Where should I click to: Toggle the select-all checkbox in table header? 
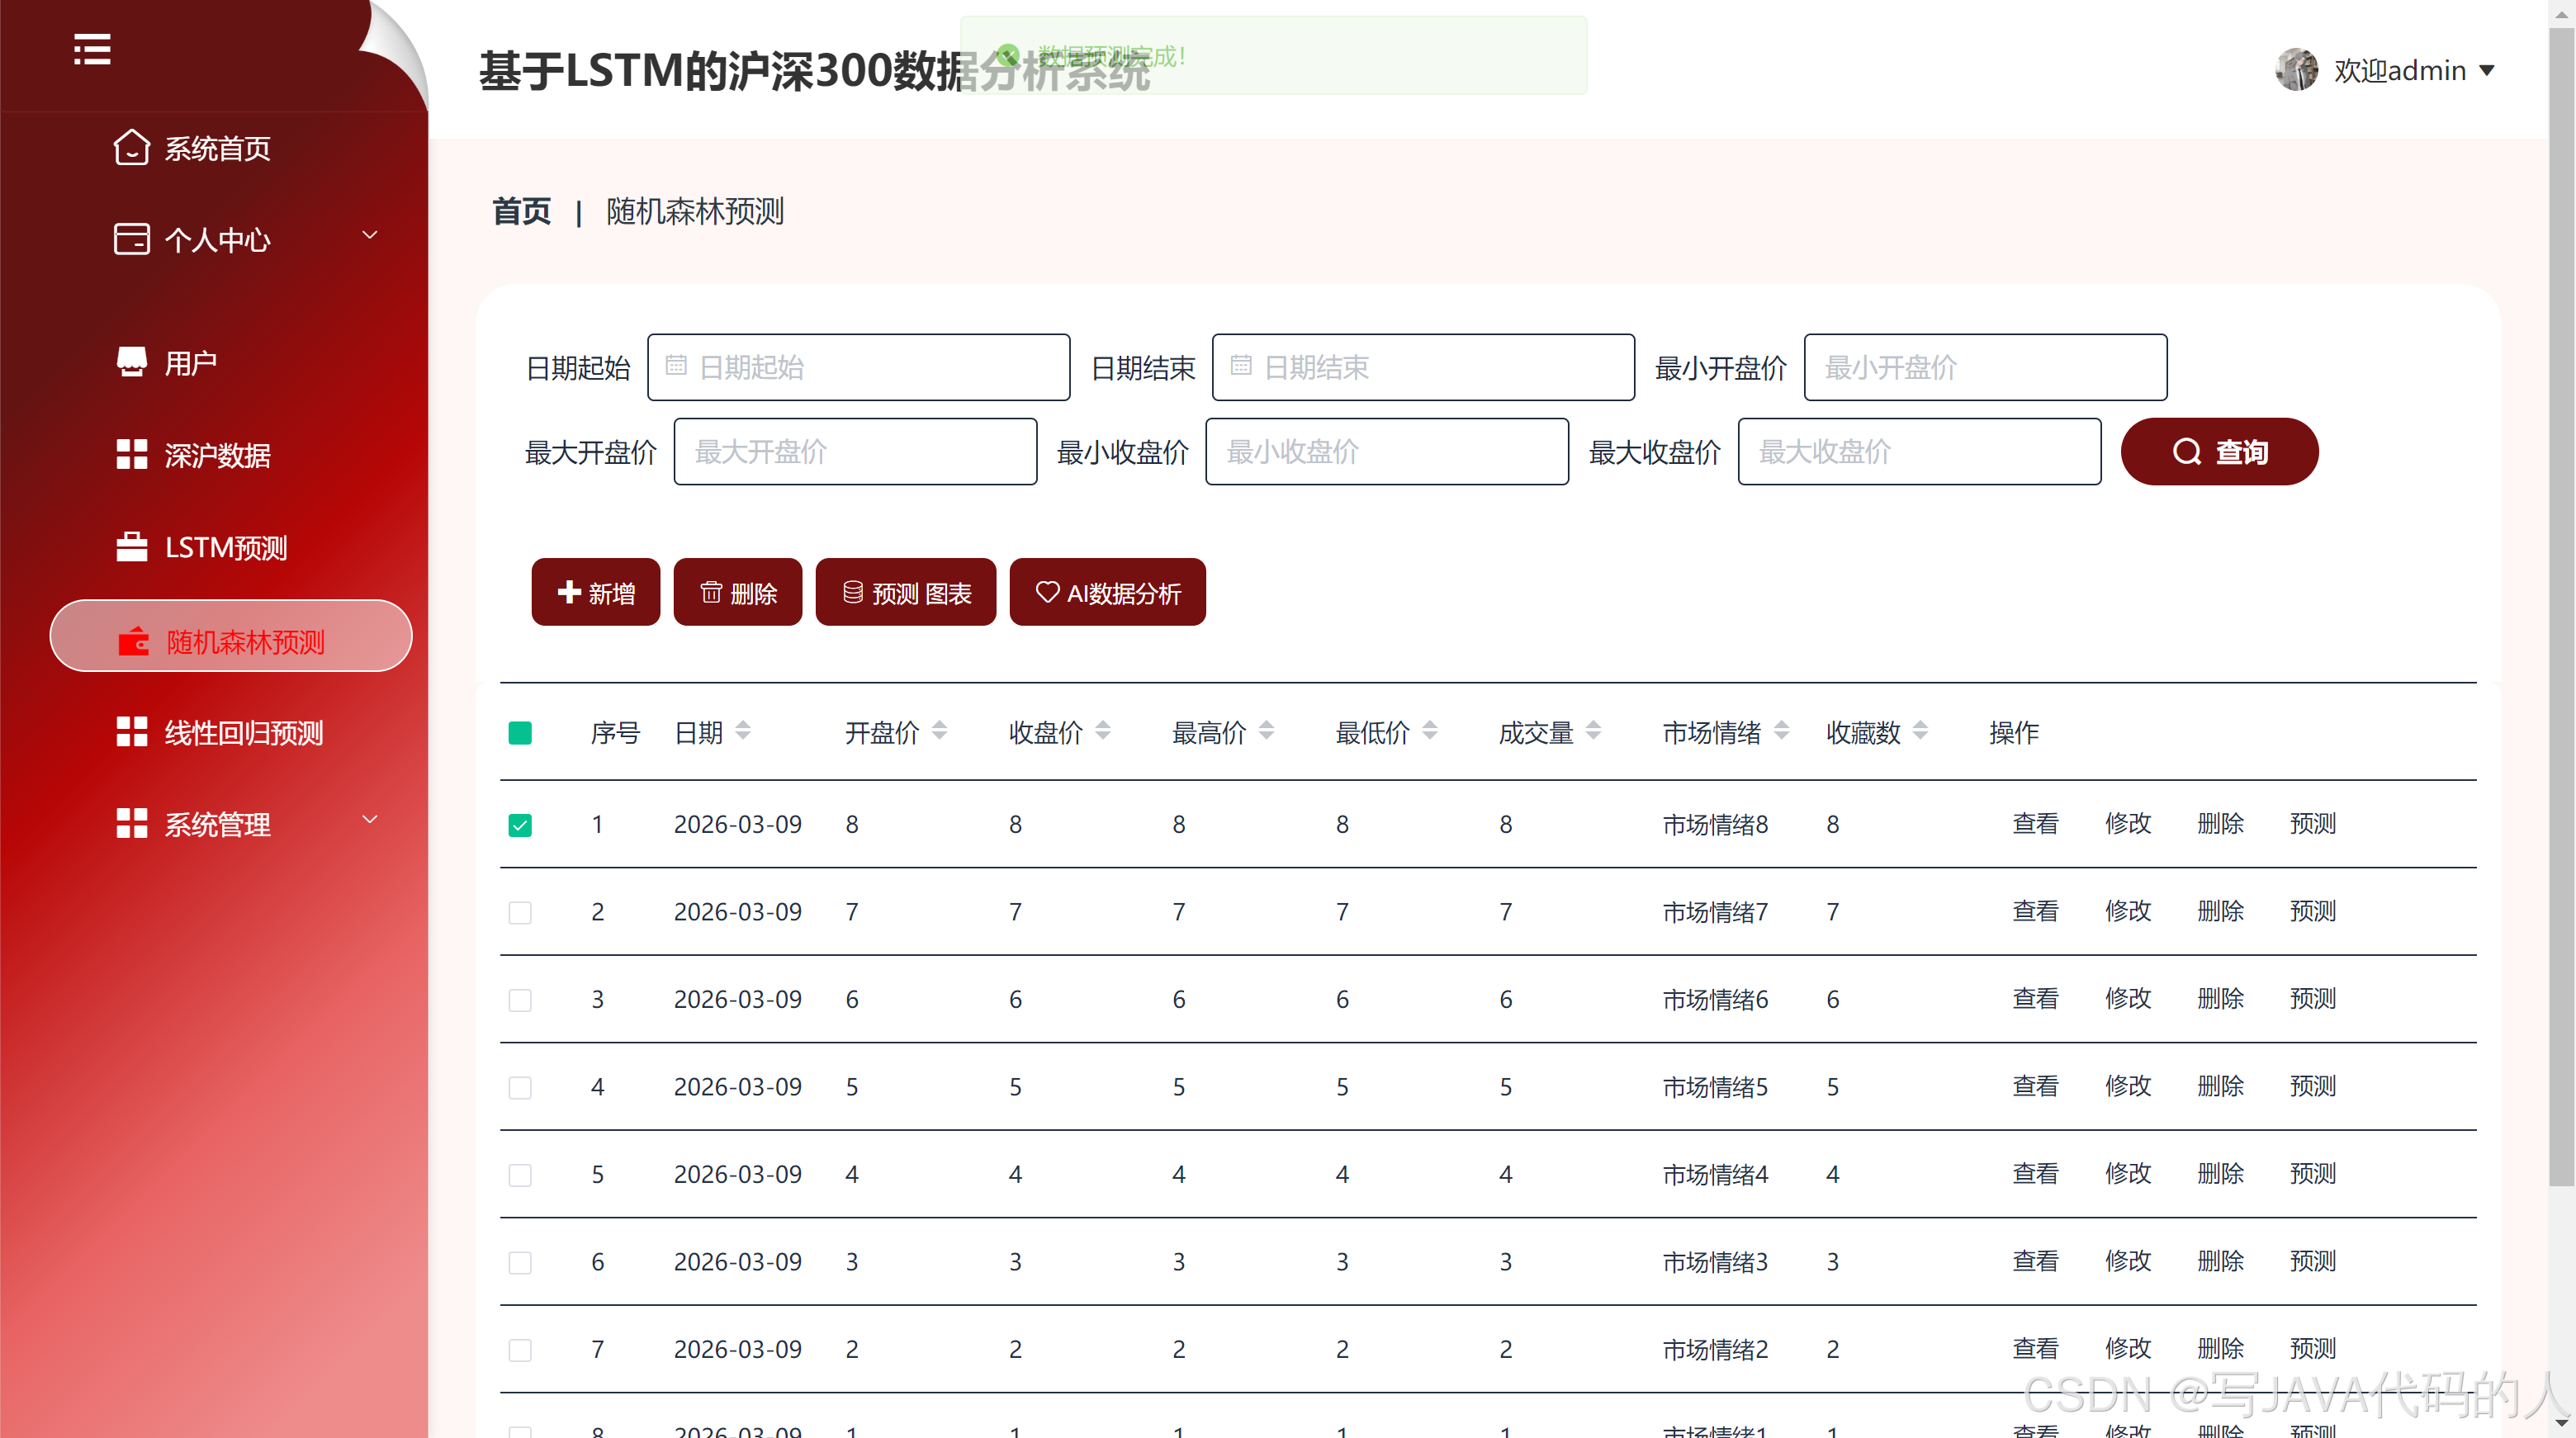tap(520, 733)
